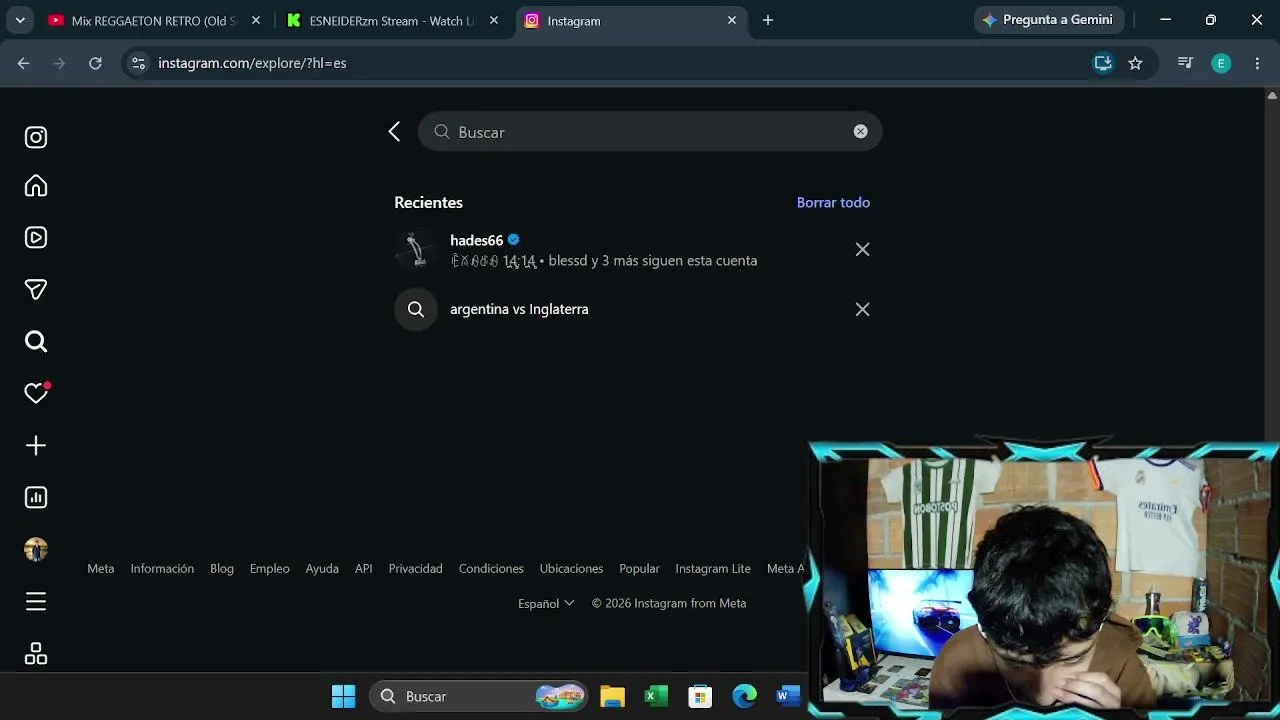Open Word from the taskbar
Image resolution: width=1280 pixels, height=720 pixels.
pyautogui.click(x=788, y=697)
